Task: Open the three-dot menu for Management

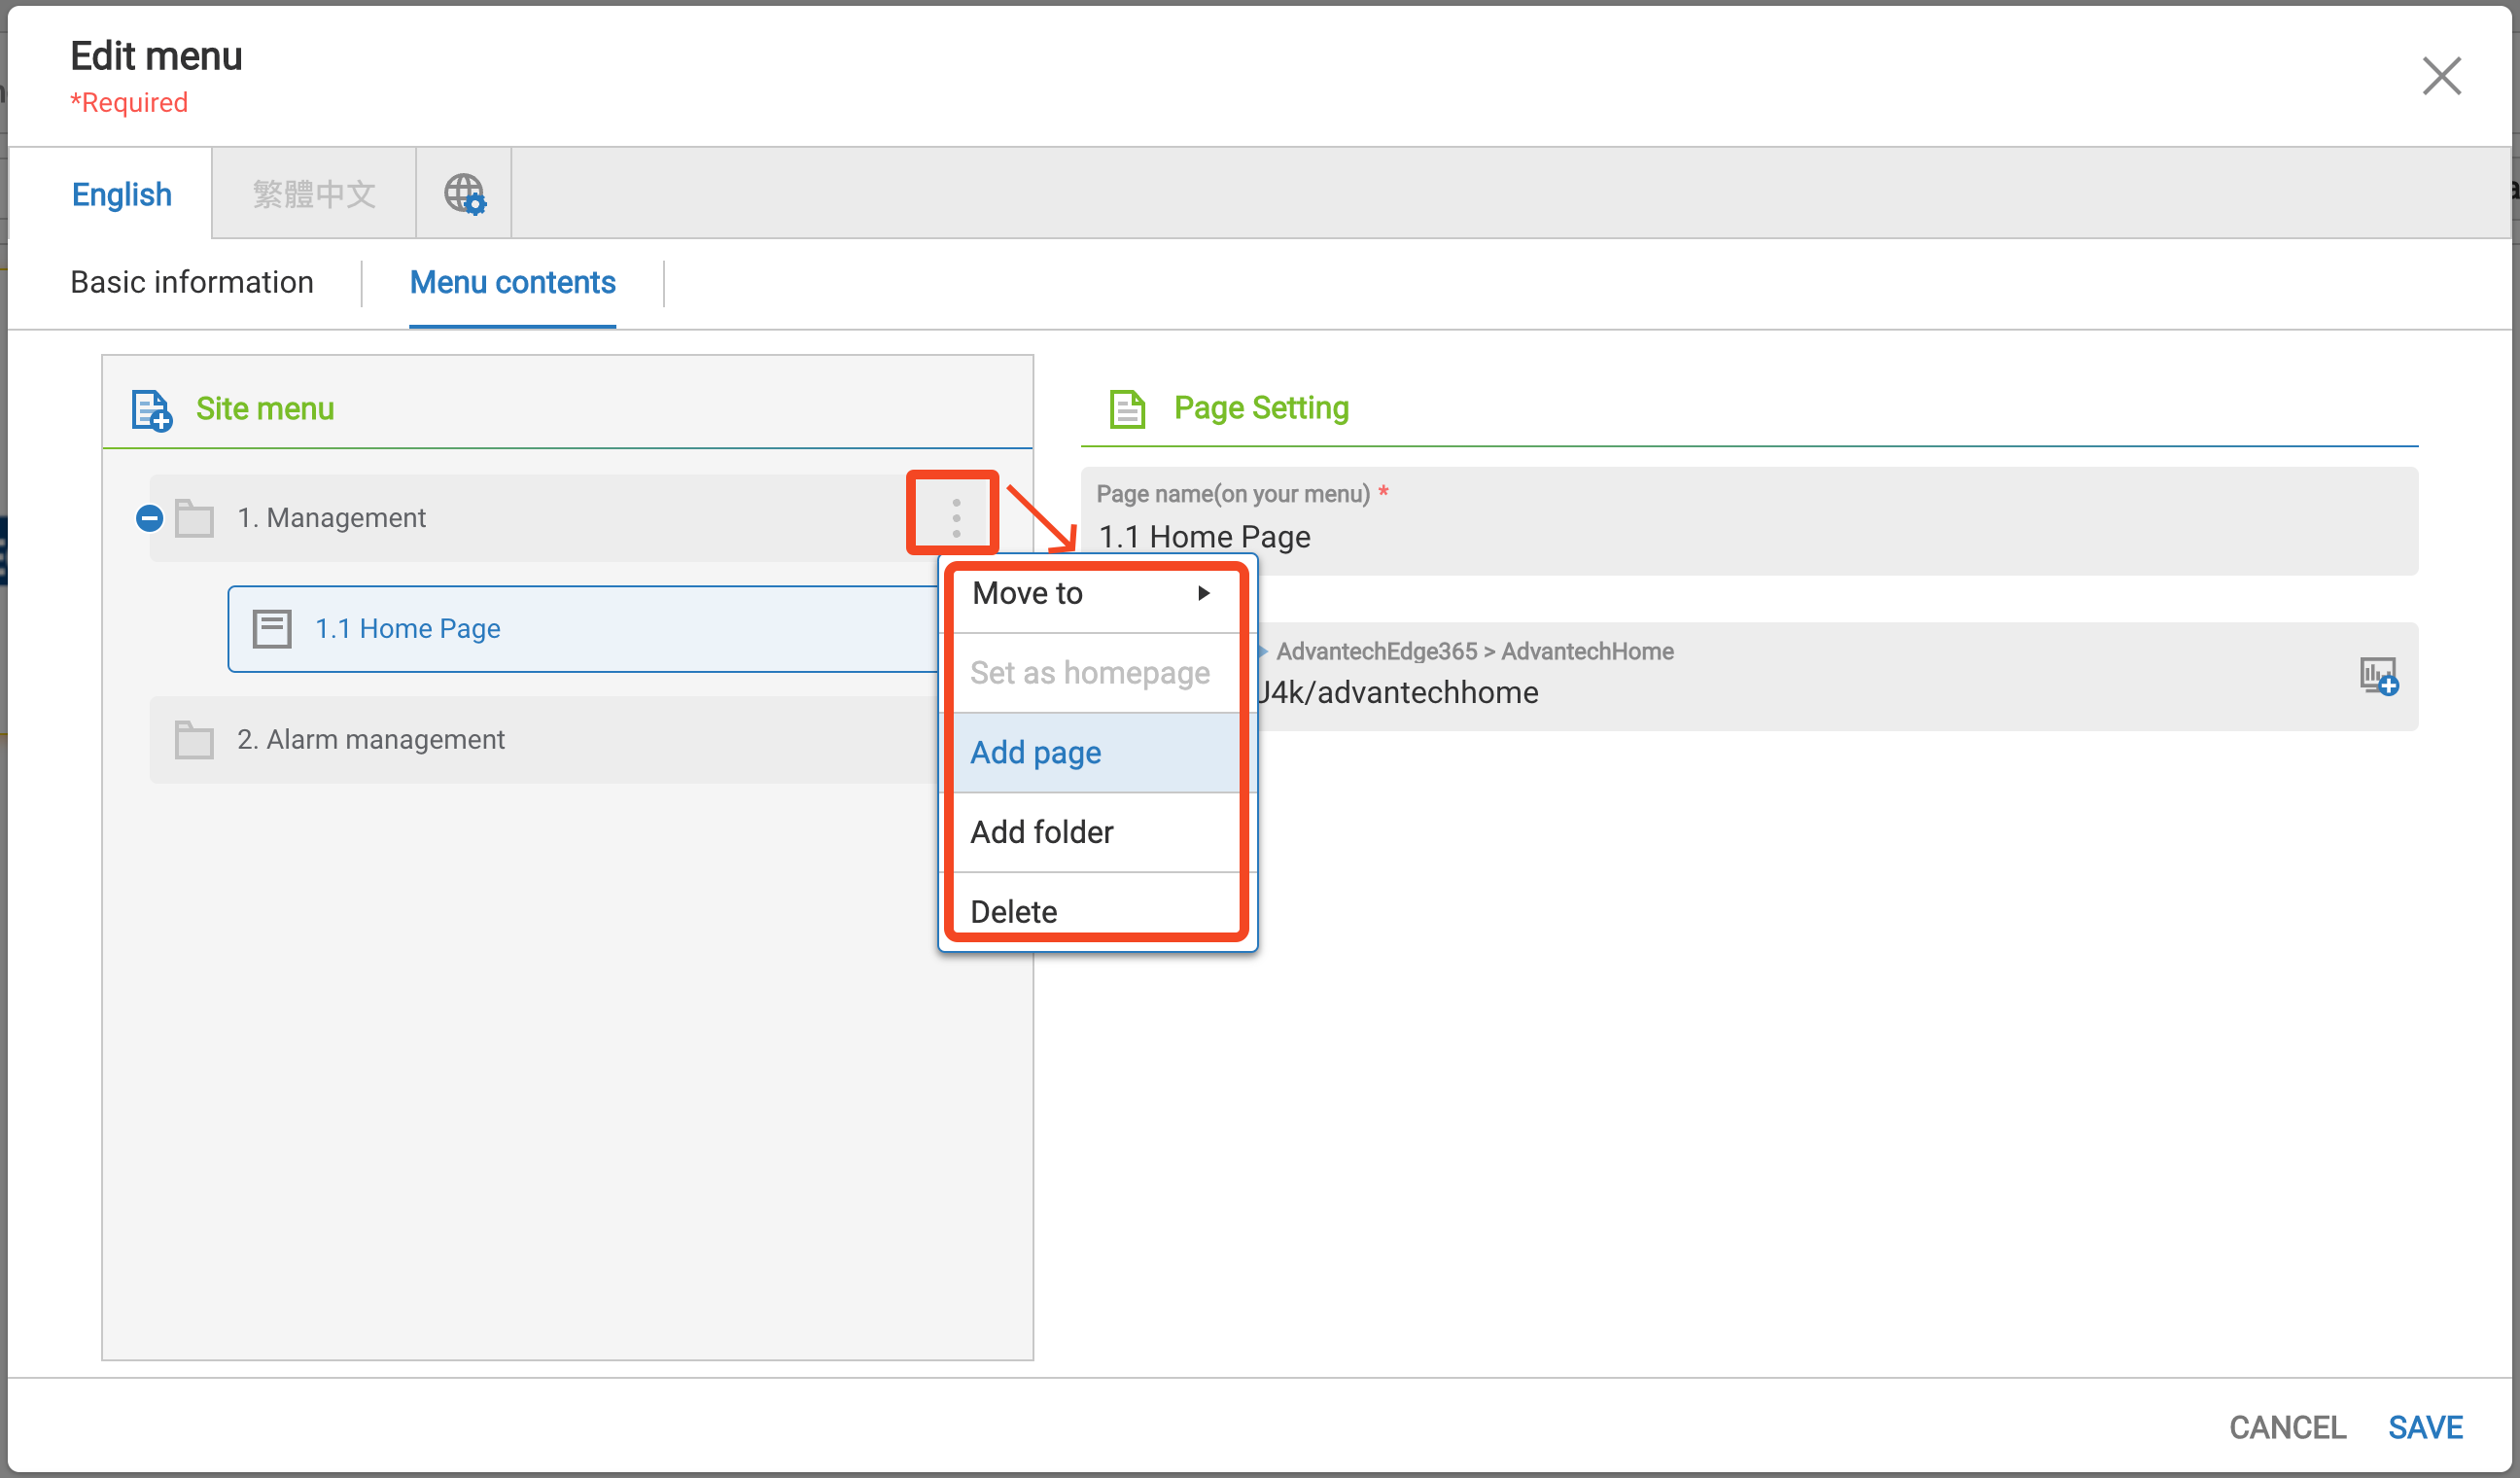Action: click(x=955, y=517)
